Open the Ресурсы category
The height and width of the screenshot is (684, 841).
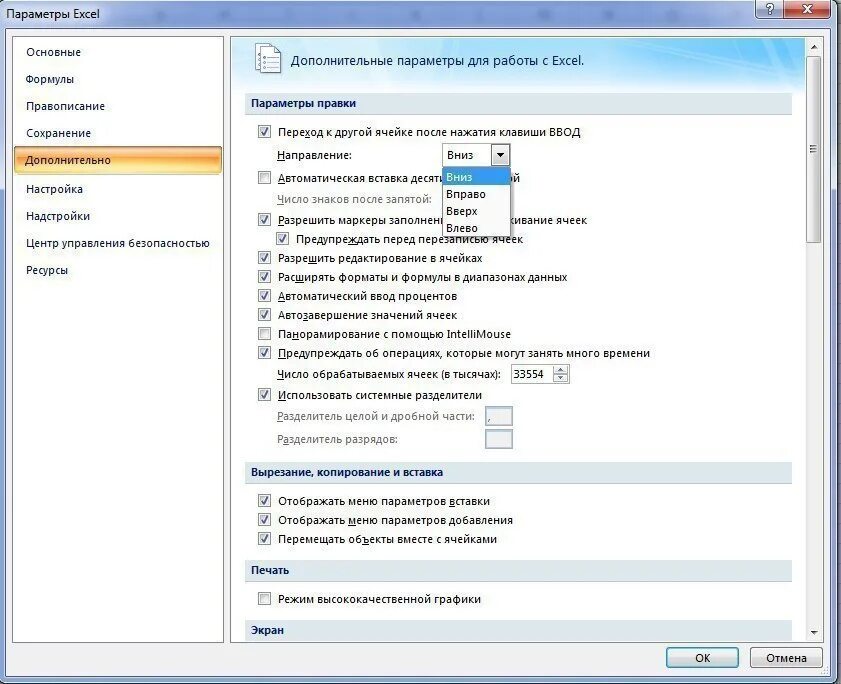[x=47, y=270]
